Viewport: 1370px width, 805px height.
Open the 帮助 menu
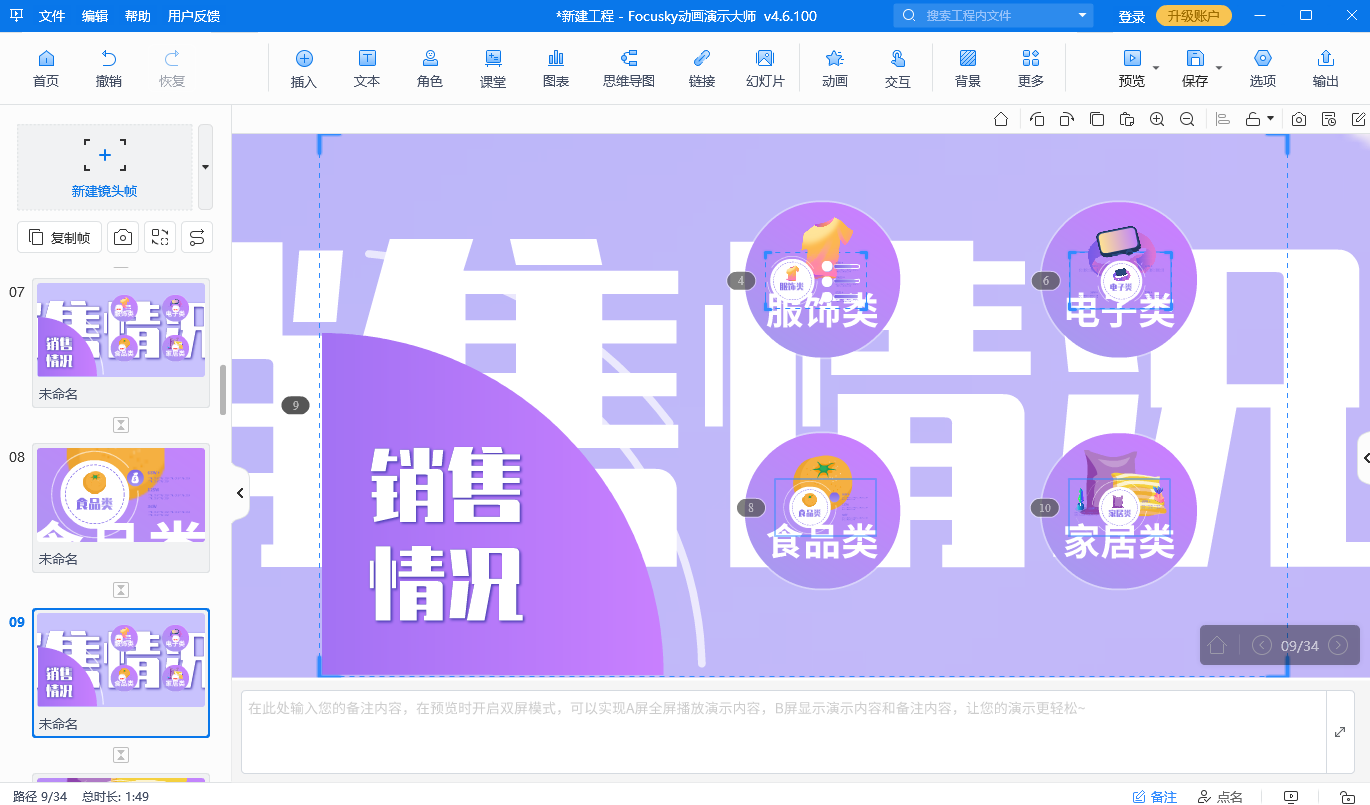(x=138, y=16)
